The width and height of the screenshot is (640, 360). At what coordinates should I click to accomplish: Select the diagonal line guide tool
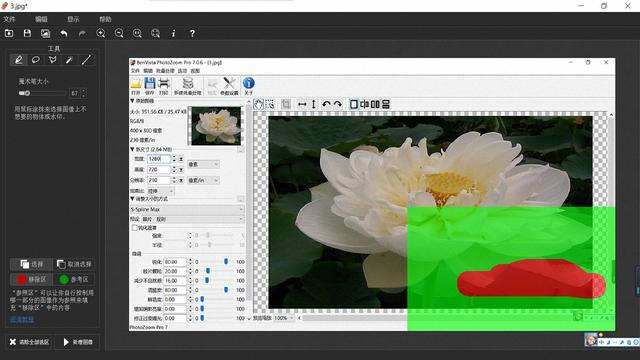coord(86,60)
